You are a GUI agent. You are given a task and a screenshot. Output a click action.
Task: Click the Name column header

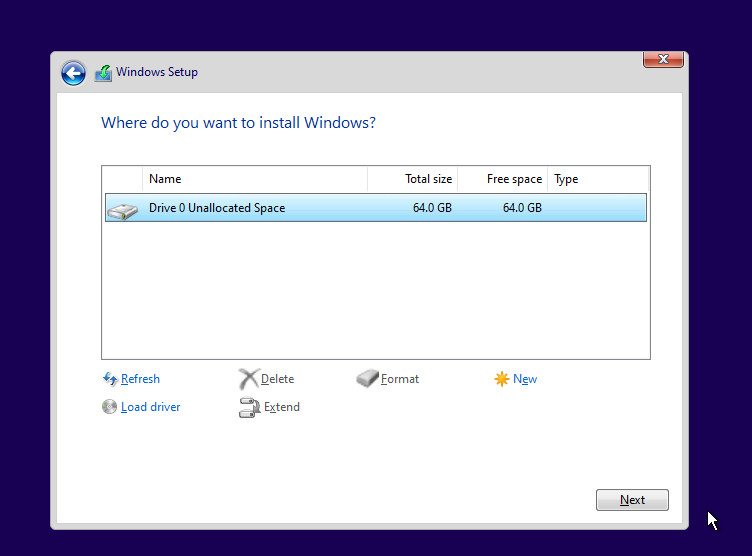click(255, 179)
